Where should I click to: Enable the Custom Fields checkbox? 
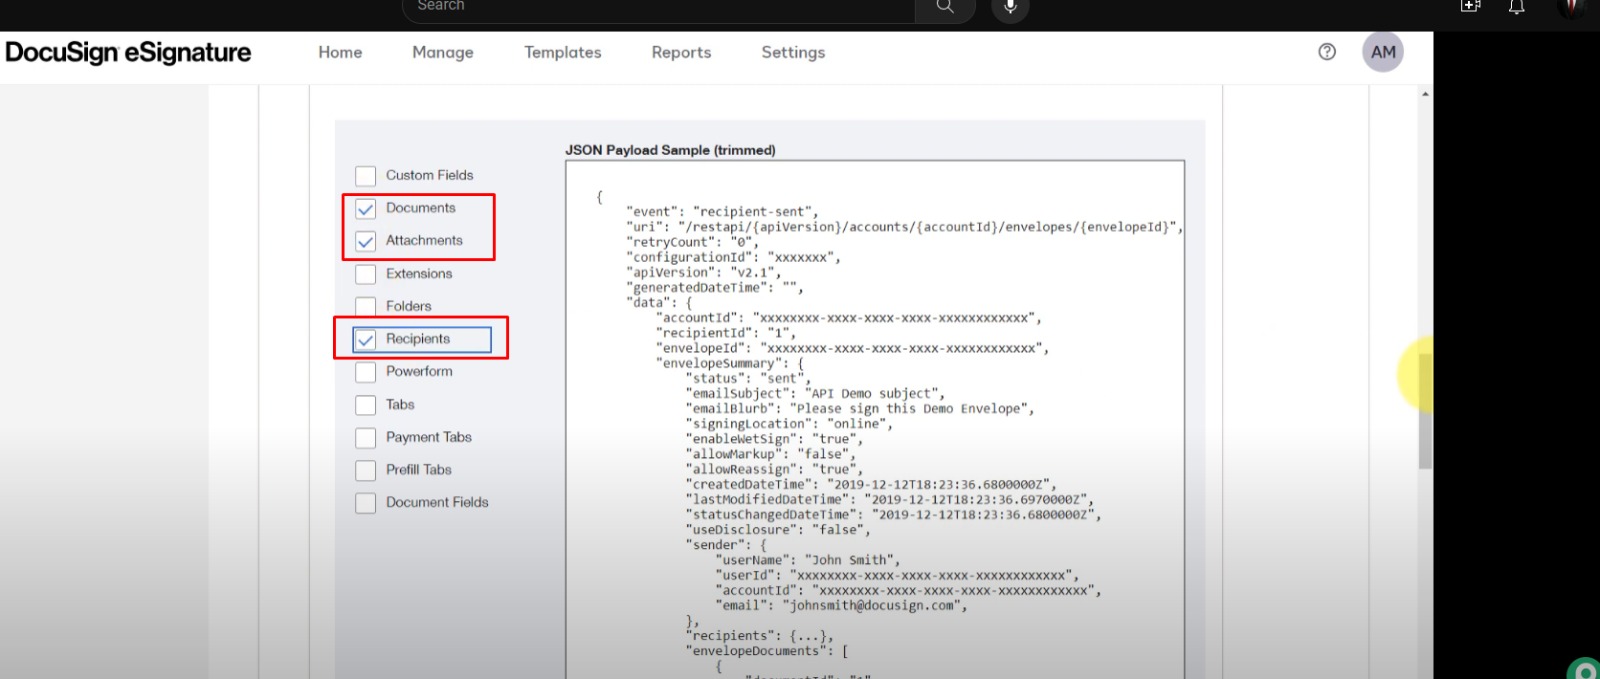[x=366, y=176]
